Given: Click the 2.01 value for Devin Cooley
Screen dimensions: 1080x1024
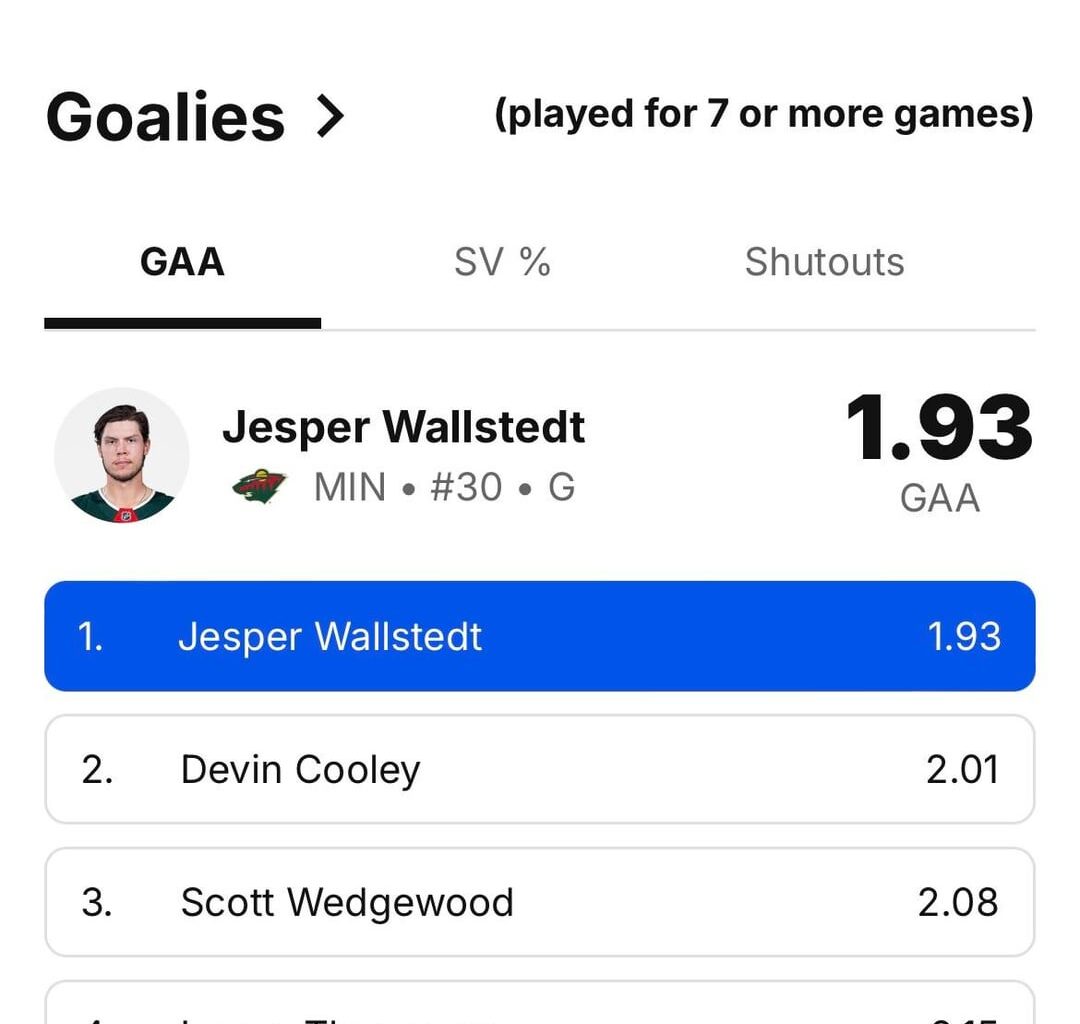Looking at the screenshot, I should [x=962, y=769].
